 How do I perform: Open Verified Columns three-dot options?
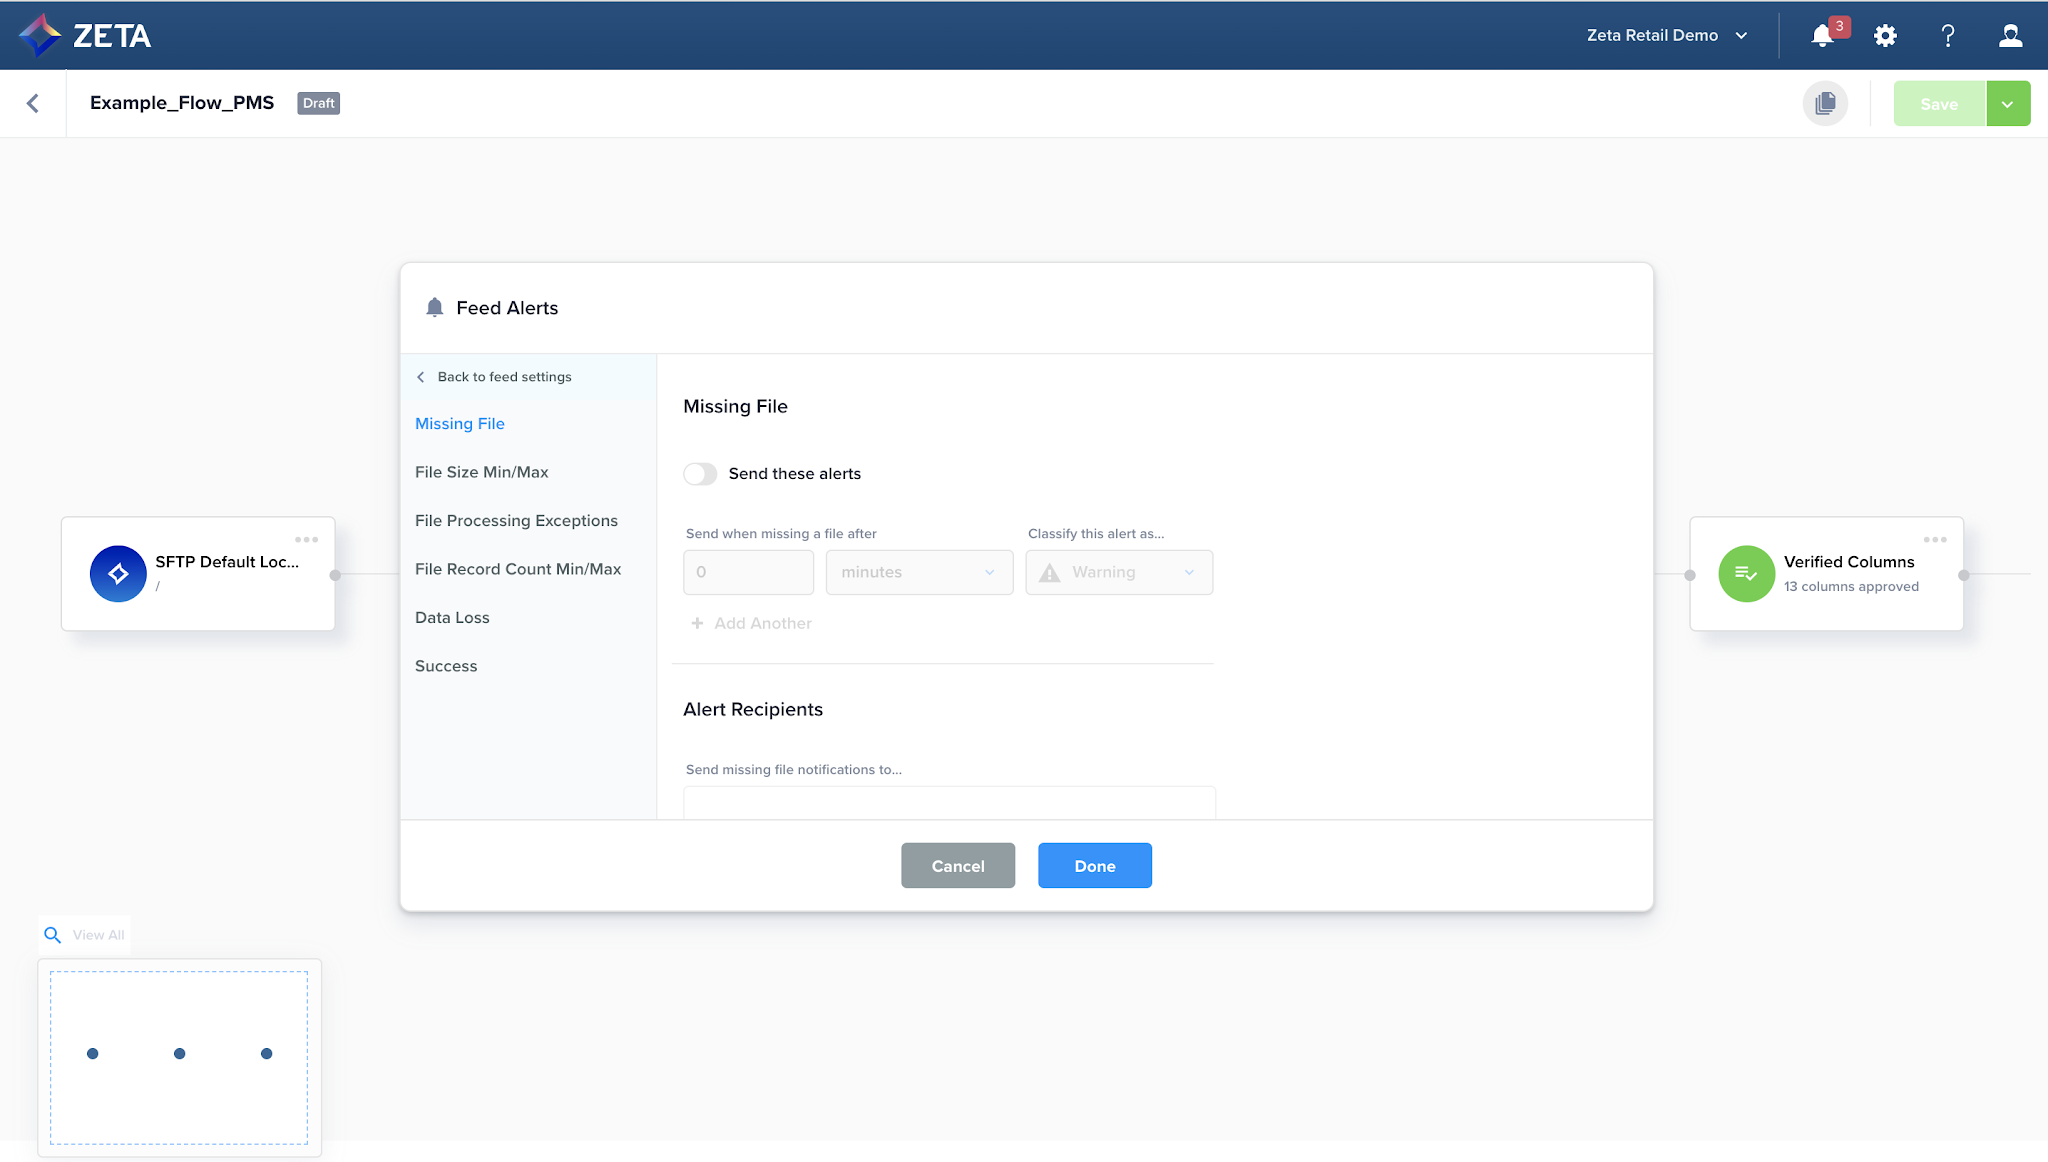pyautogui.click(x=1935, y=540)
